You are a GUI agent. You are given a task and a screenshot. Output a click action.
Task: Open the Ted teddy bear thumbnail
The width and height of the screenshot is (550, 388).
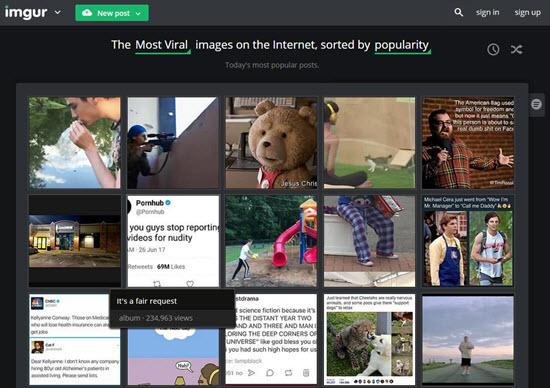pos(271,143)
